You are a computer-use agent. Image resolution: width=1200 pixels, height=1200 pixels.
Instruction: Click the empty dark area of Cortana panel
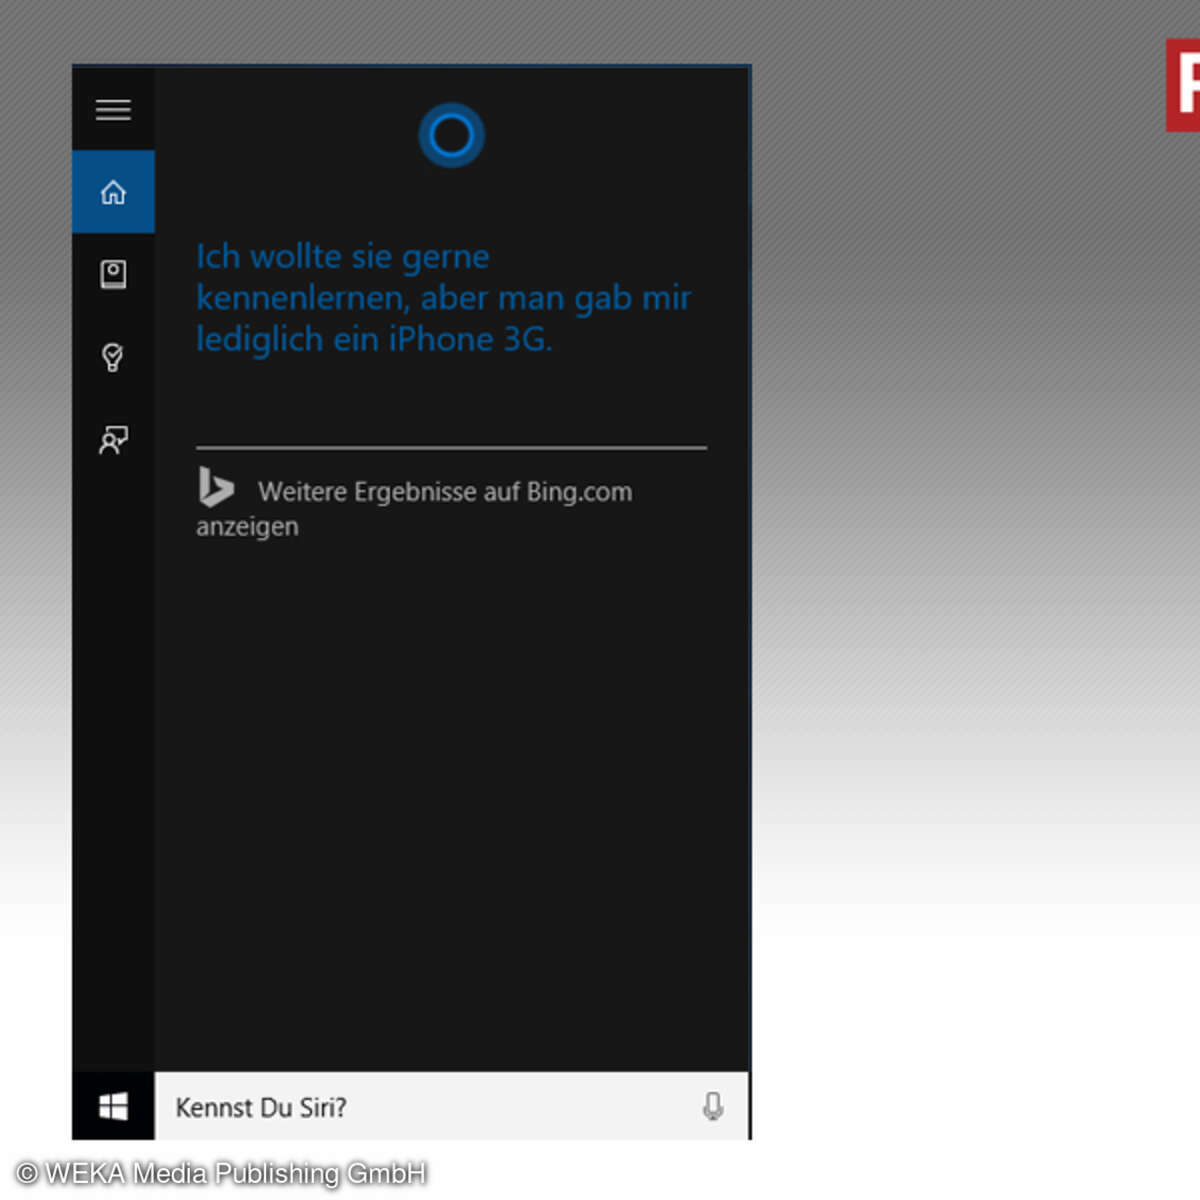[450, 800]
